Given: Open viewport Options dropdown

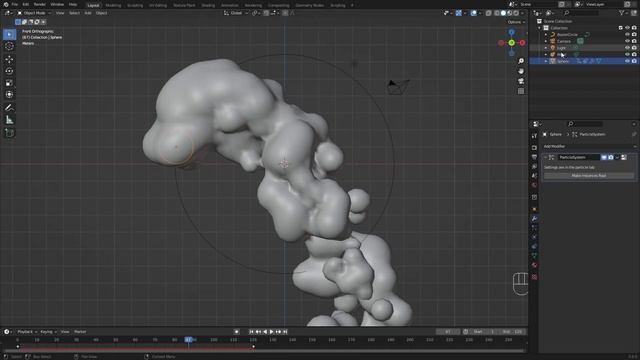Looking at the screenshot, I should (516, 22).
